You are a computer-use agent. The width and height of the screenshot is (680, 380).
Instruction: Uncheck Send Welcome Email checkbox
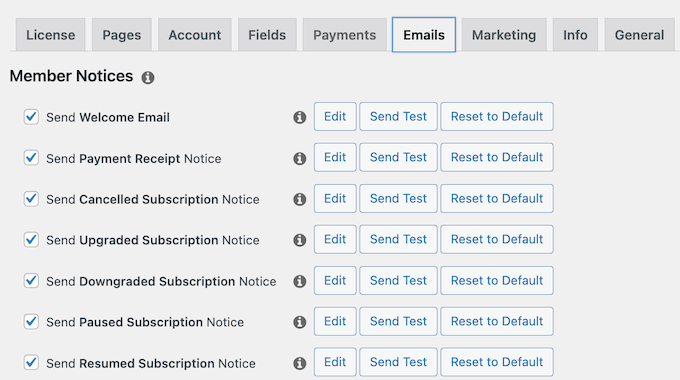coord(31,117)
